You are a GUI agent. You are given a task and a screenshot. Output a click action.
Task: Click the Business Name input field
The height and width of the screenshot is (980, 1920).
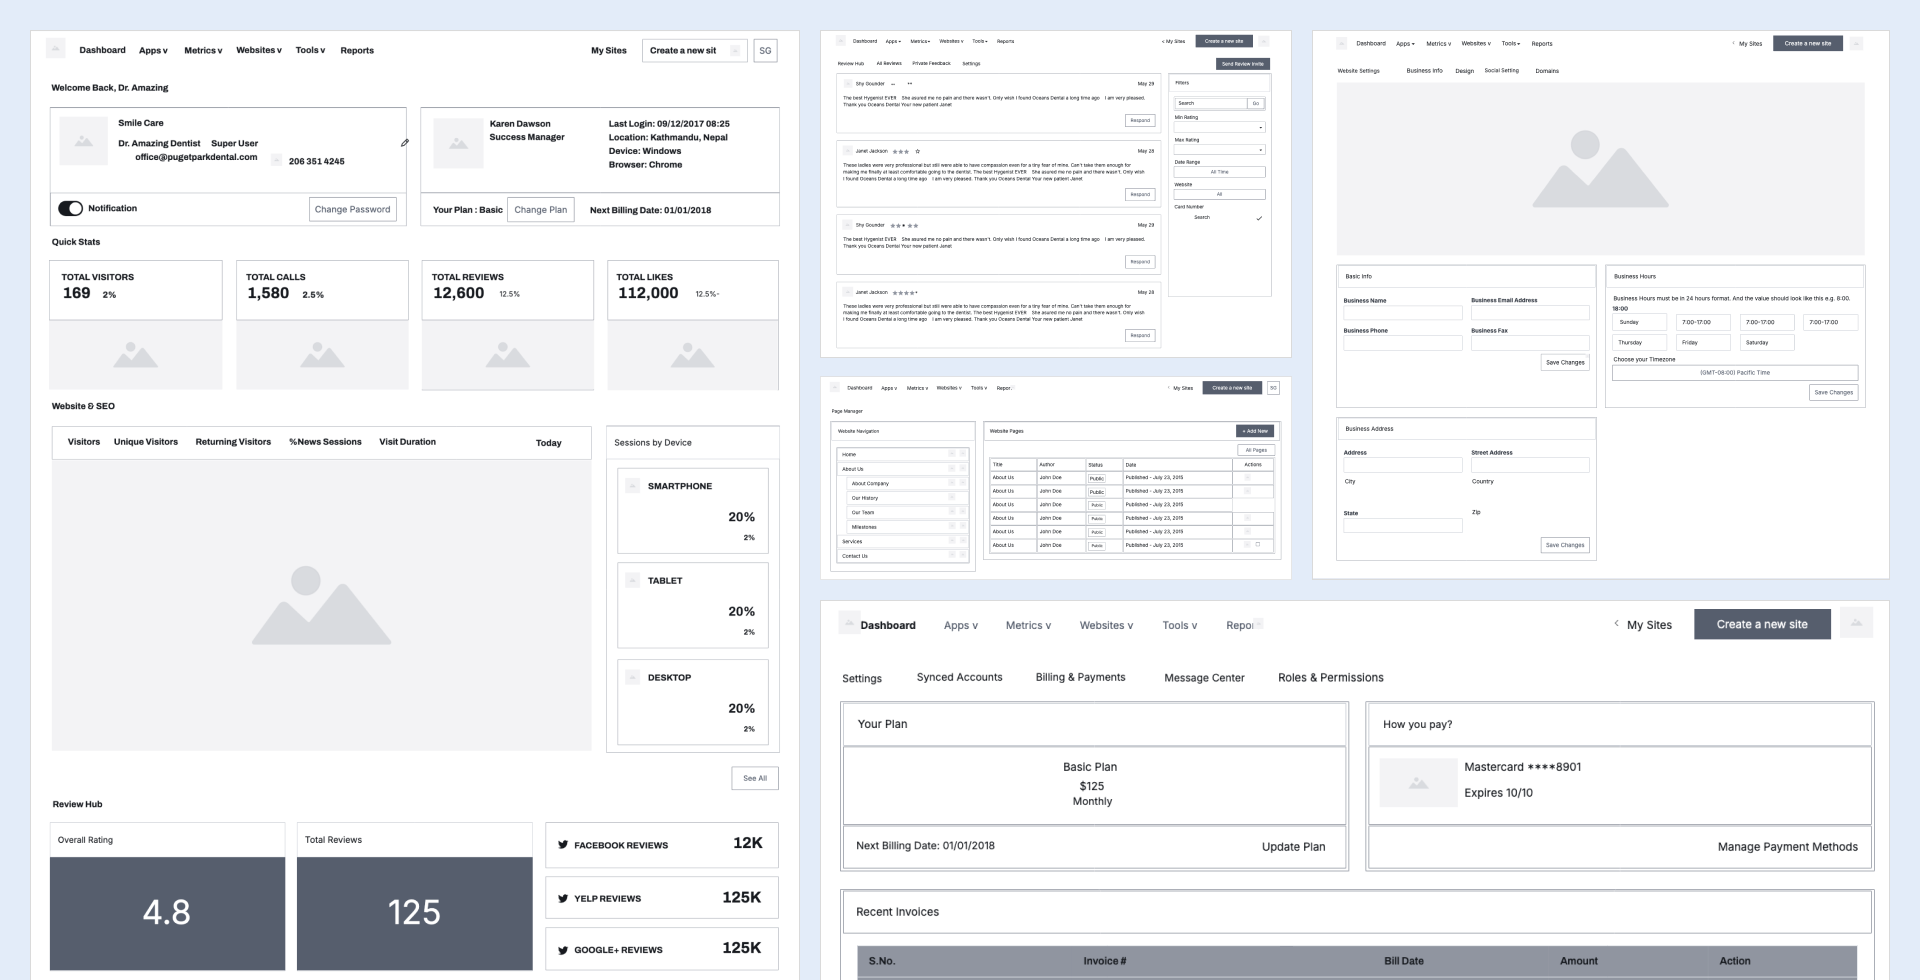[1402, 313]
